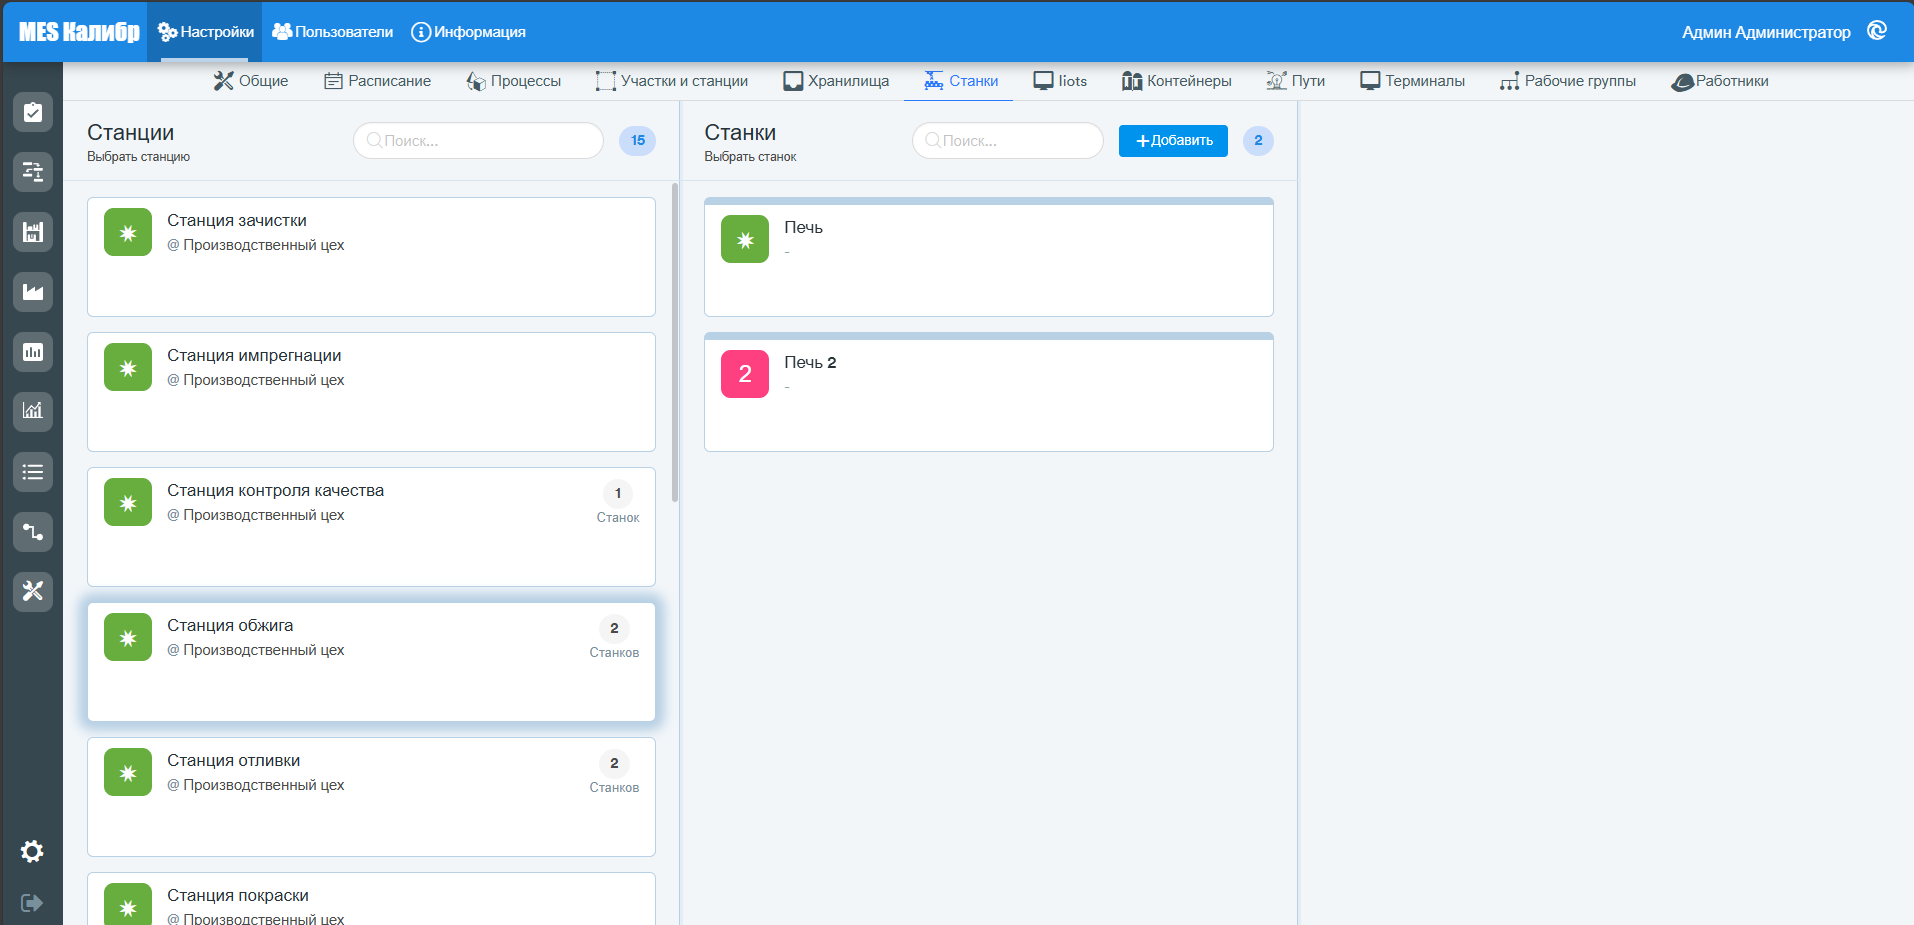Image resolution: width=1914 pixels, height=925 pixels.
Task: Open the gear settings icon in sidebar
Action: [32, 851]
